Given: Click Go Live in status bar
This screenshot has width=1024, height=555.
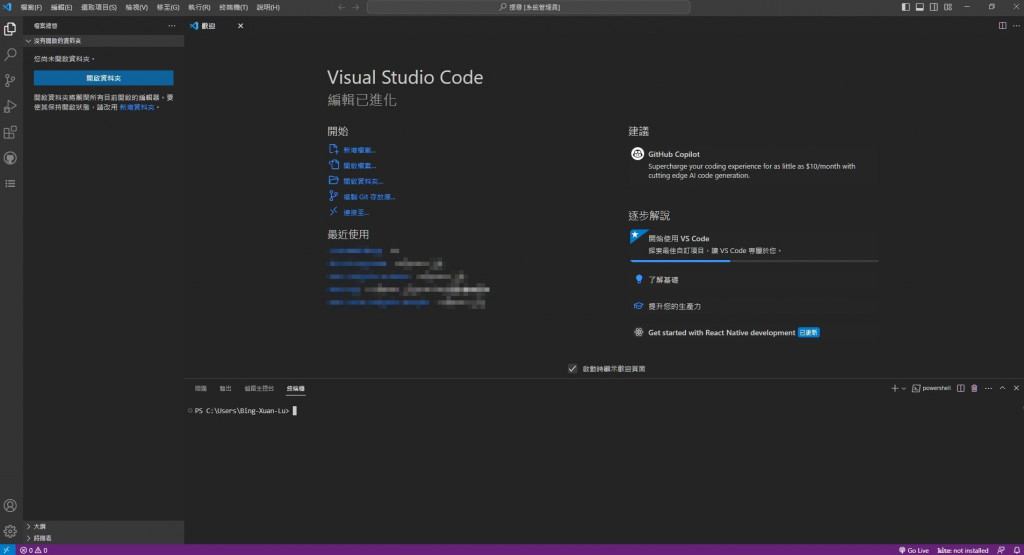Looking at the screenshot, I should point(914,550).
